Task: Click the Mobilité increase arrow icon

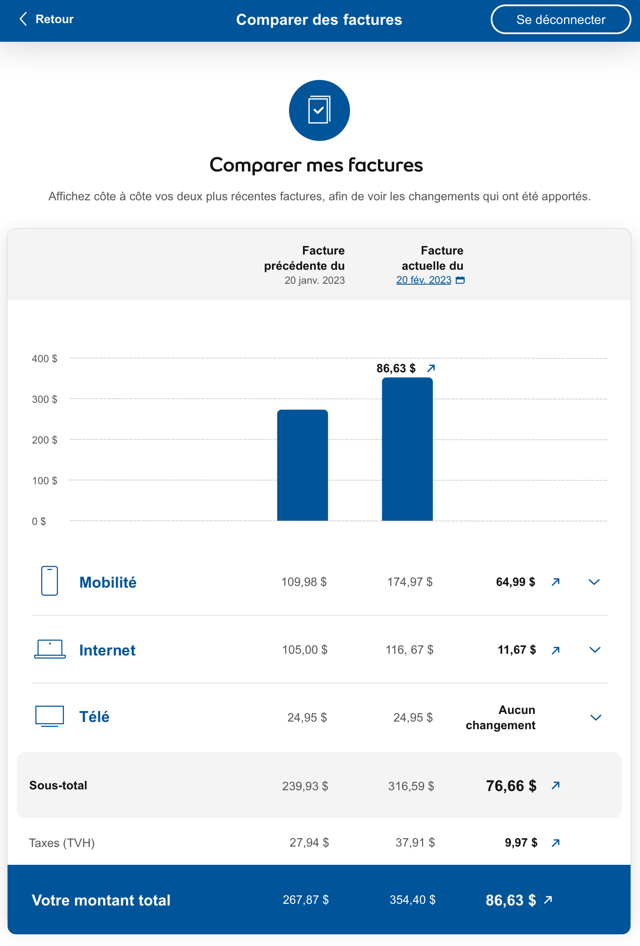Action: coord(556,582)
